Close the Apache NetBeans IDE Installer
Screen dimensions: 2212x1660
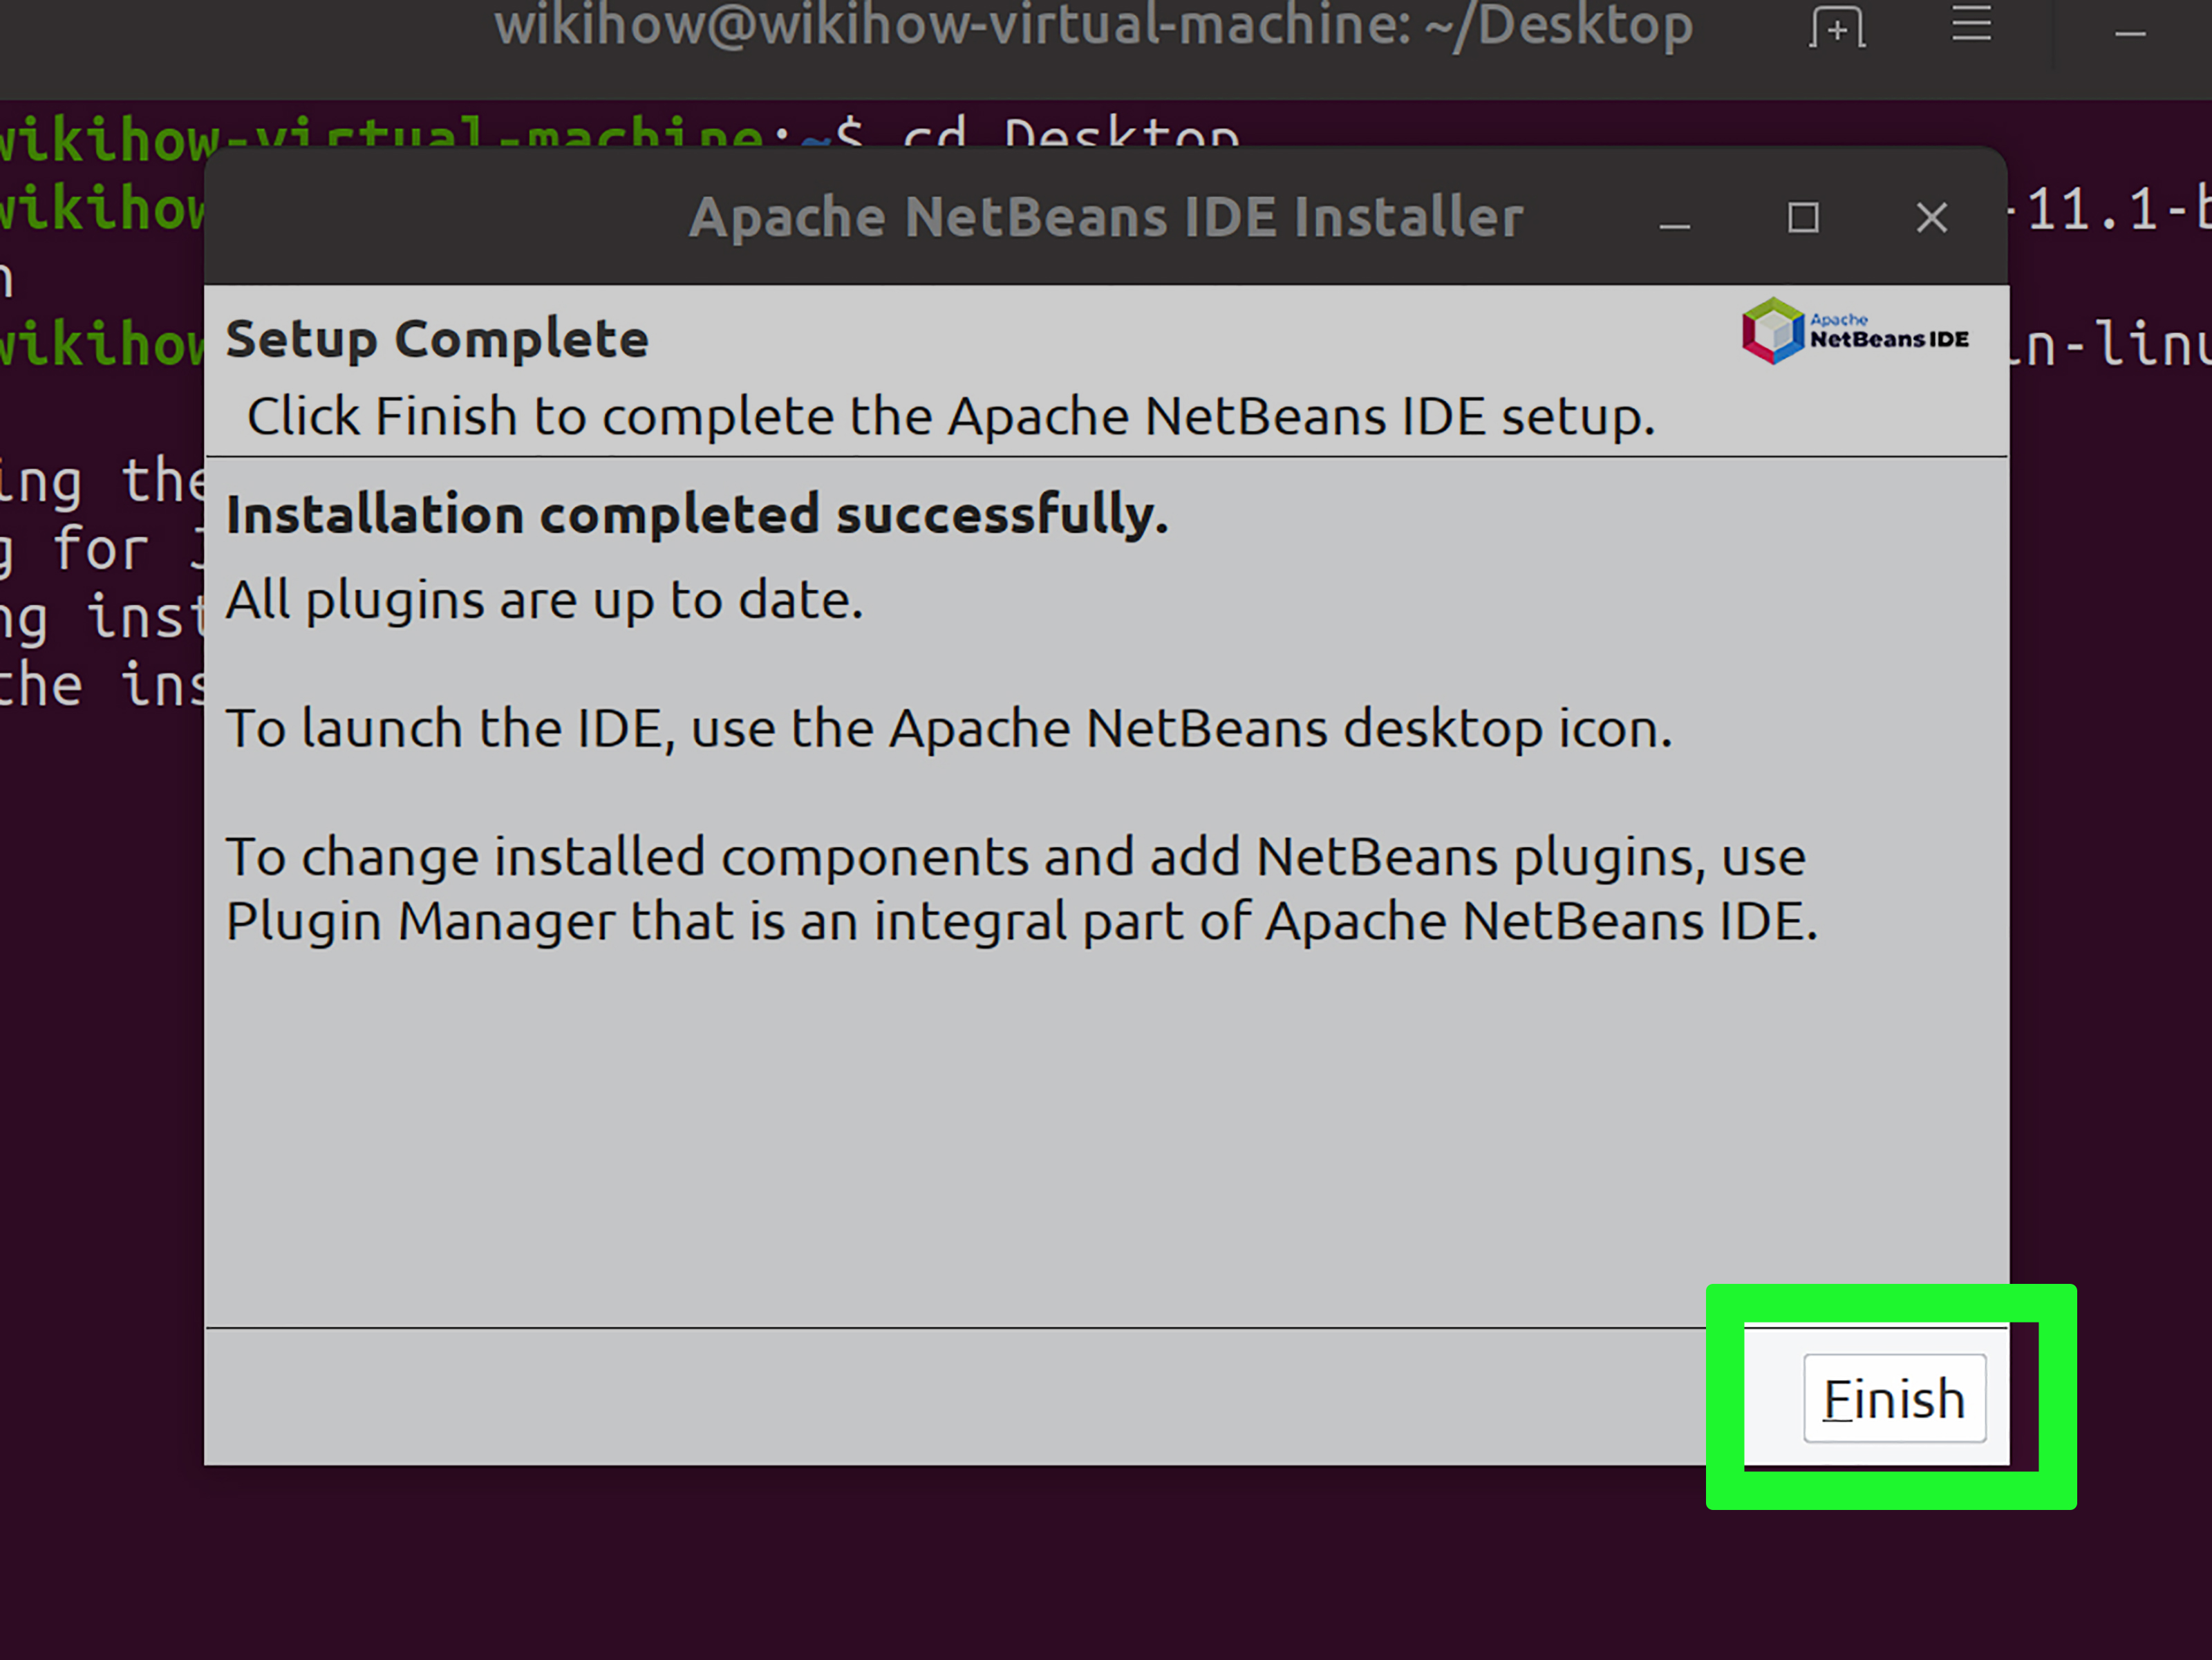[x=1931, y=218]
